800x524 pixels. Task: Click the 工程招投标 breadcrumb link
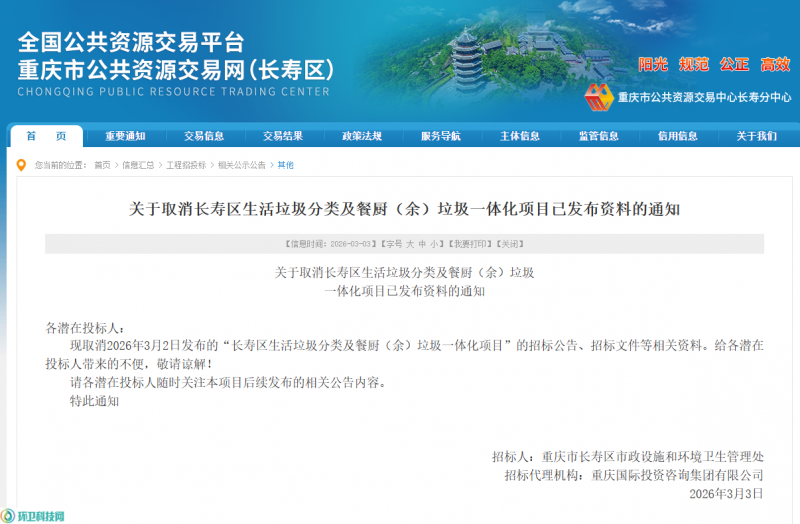coord(185,165)
